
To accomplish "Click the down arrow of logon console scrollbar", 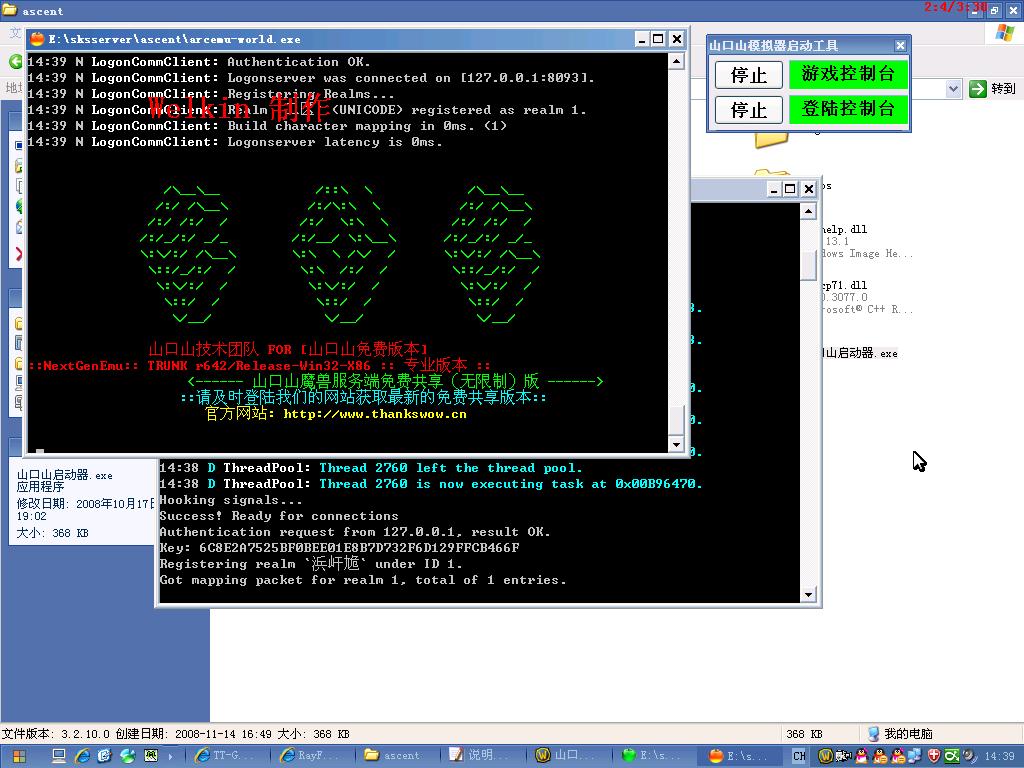I will coord(809,595).
